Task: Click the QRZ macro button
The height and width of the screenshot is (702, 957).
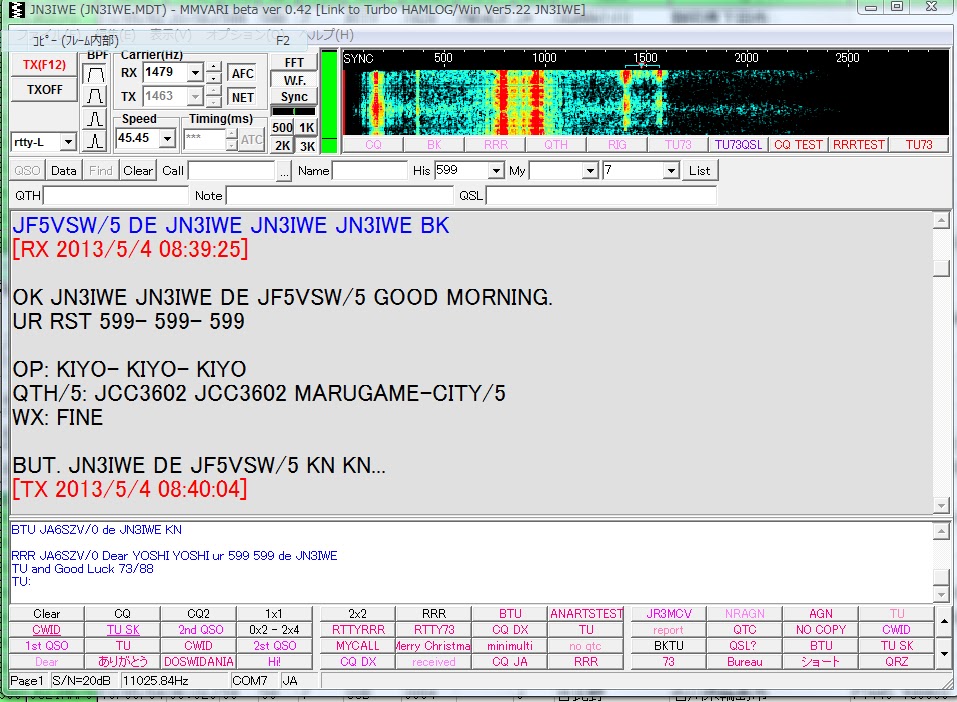Action: click(x=897, y=661)
